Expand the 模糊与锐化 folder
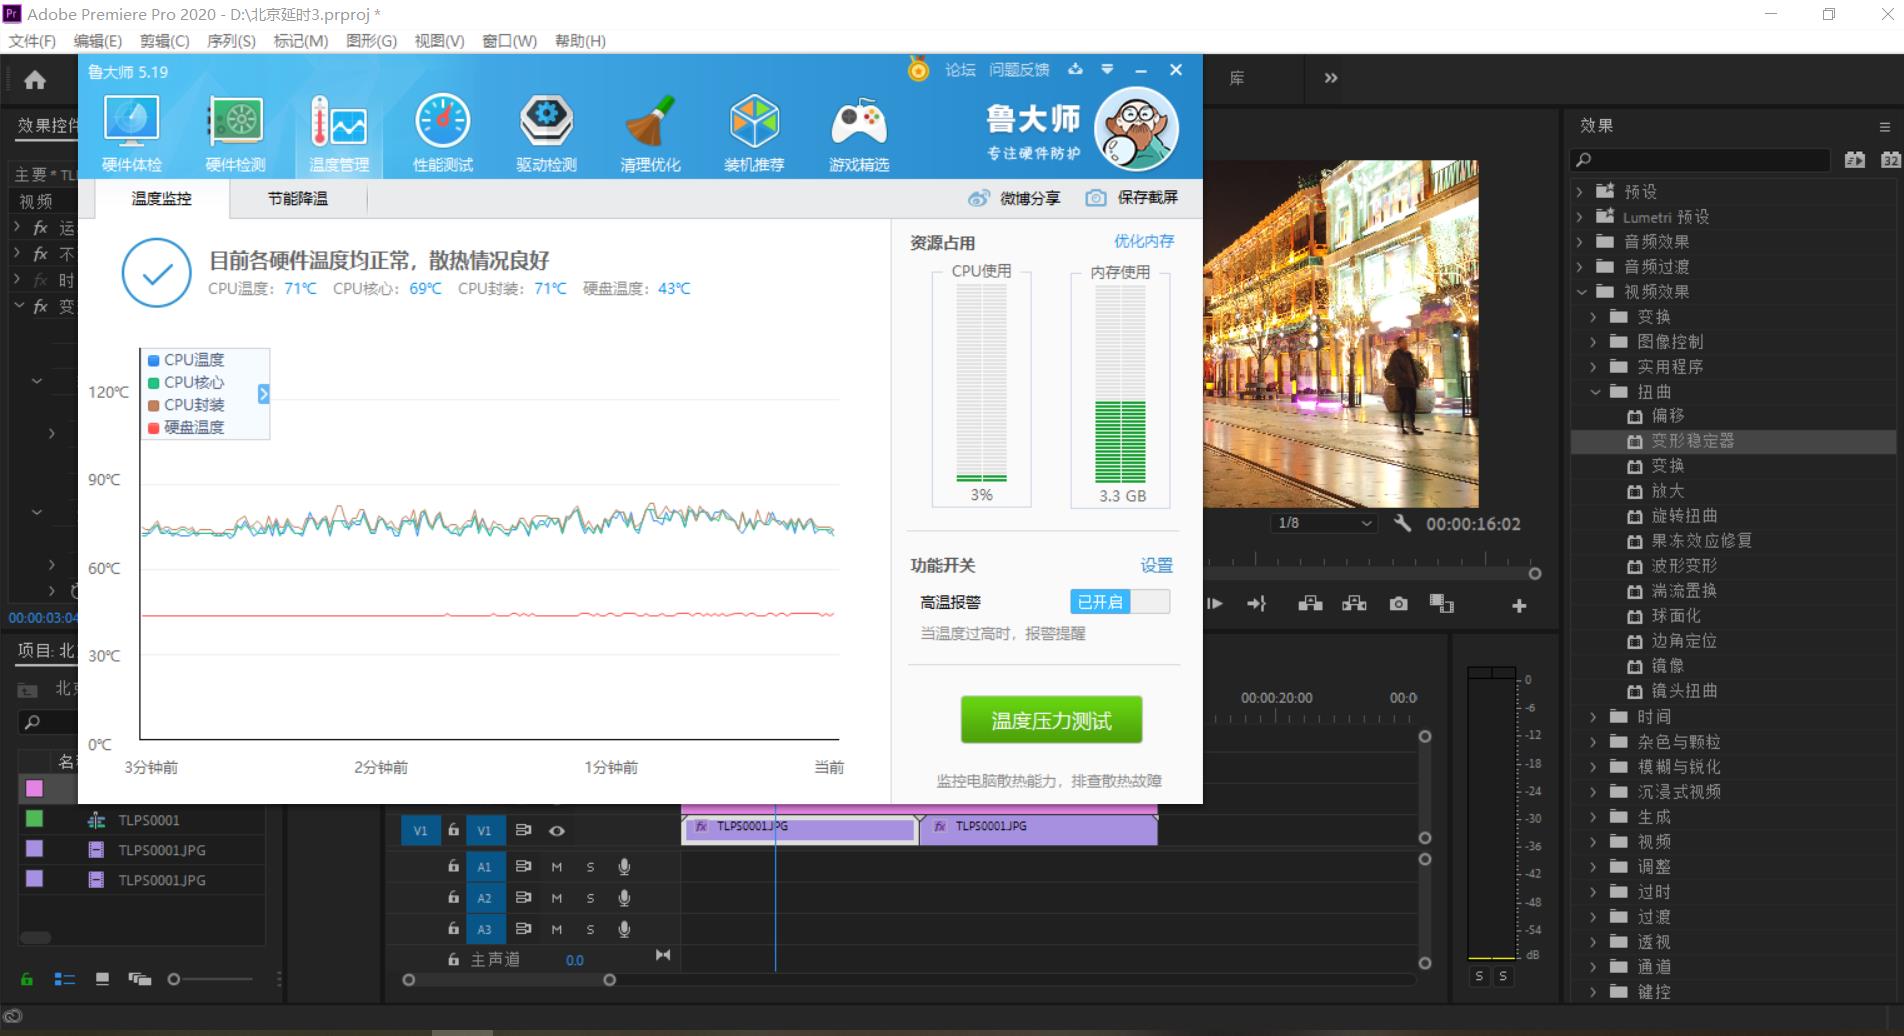Viewport: 1904px width, 1036px height. click(1594, 767)
